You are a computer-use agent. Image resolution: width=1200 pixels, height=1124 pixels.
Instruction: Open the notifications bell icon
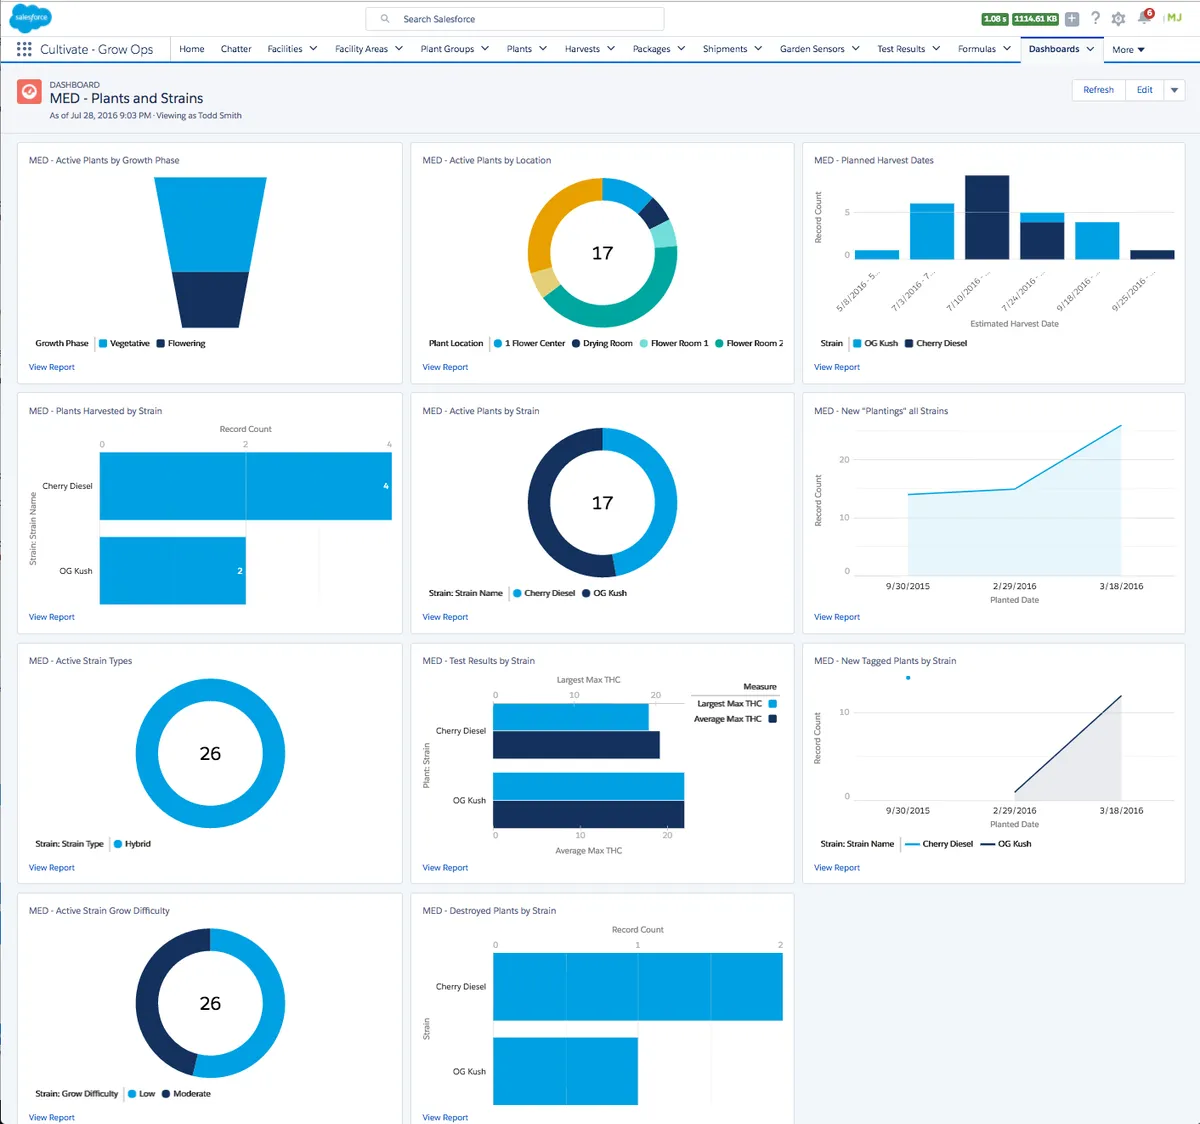(1145, 17)
